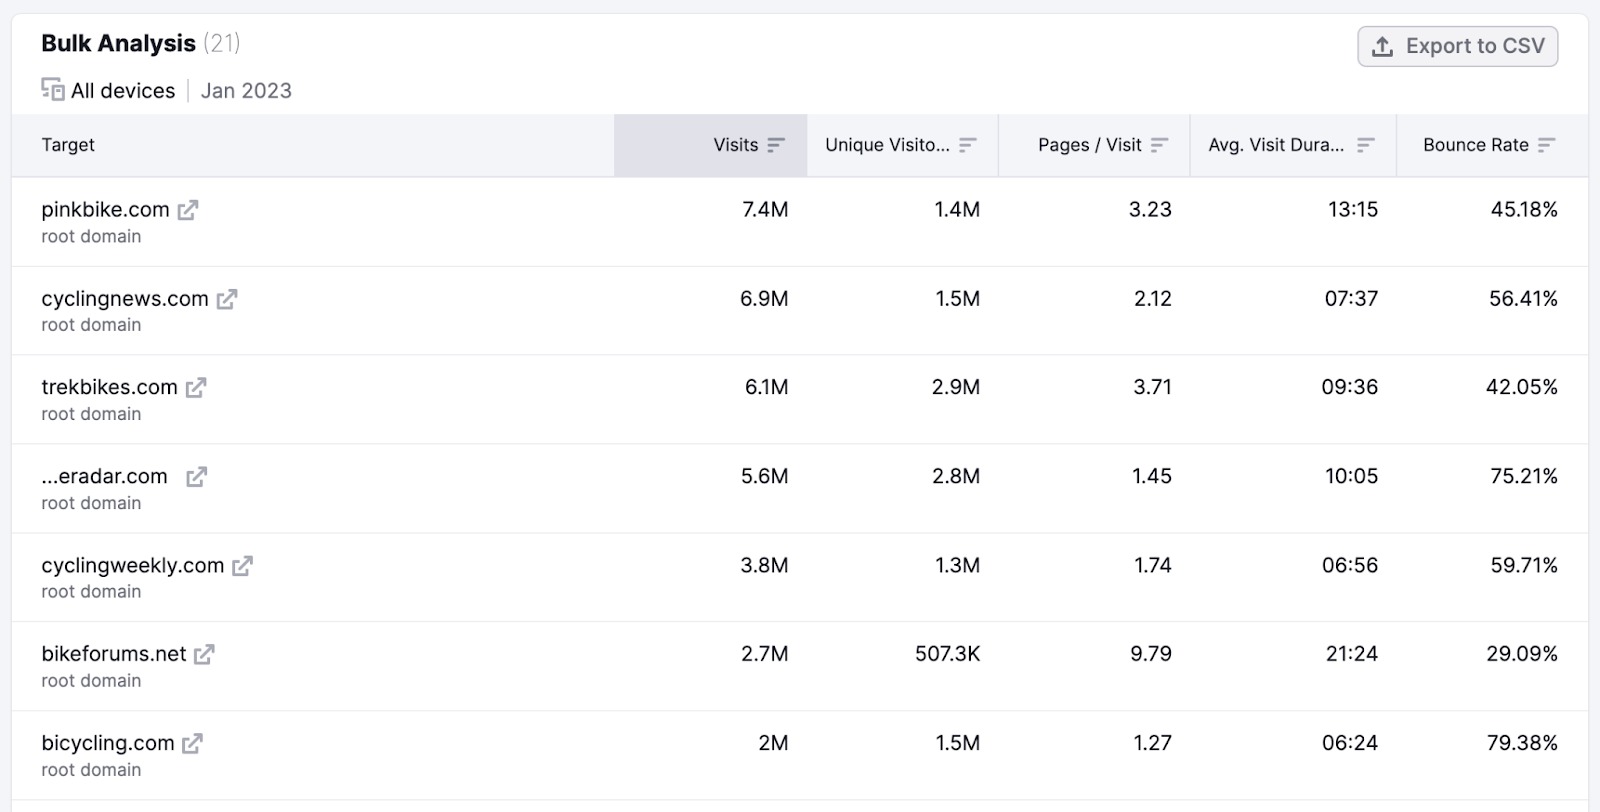This screenshot has height=812, width=1600.
Task: Click the (21) count beside Bulk Analysis
Action: 222,44
